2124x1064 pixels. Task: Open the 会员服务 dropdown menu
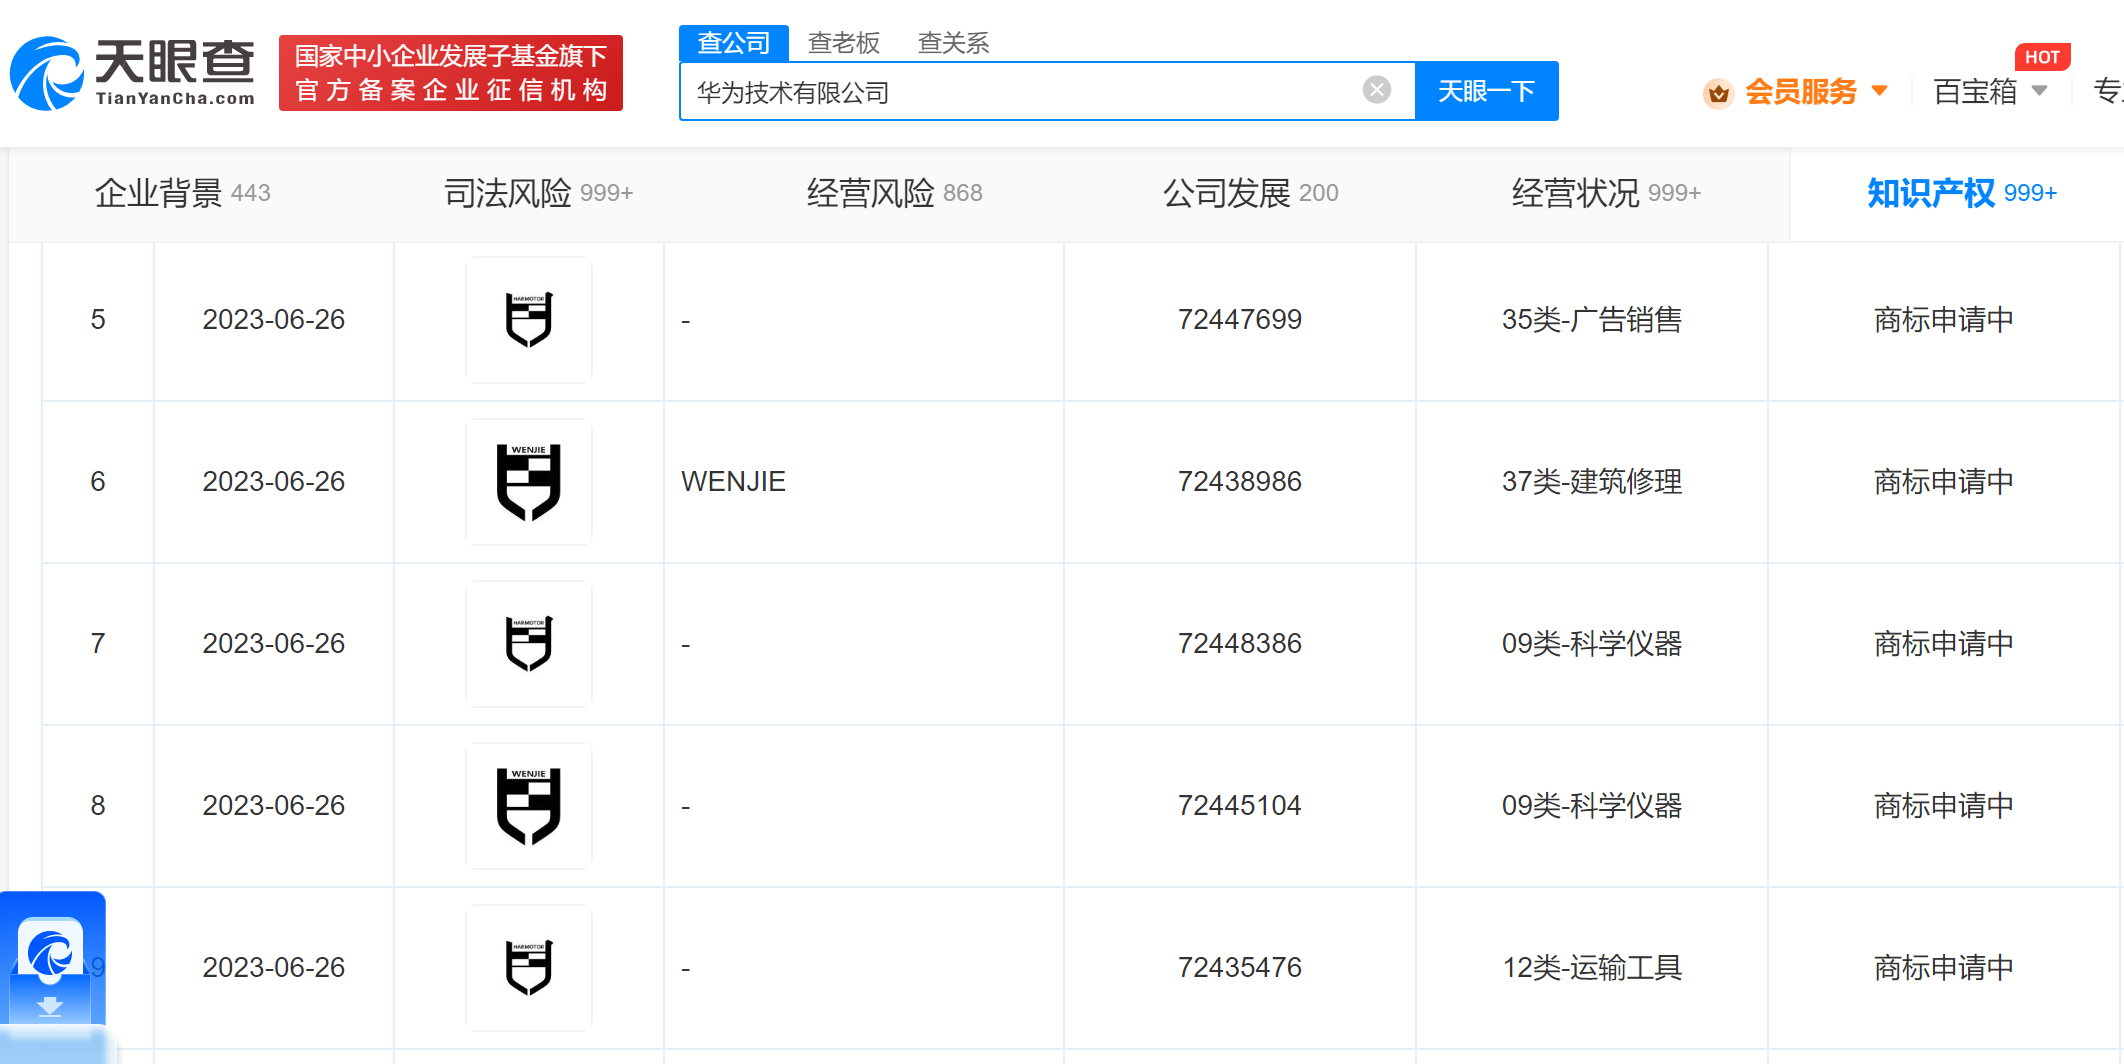pyautogui.click(x=1800, y=92)
